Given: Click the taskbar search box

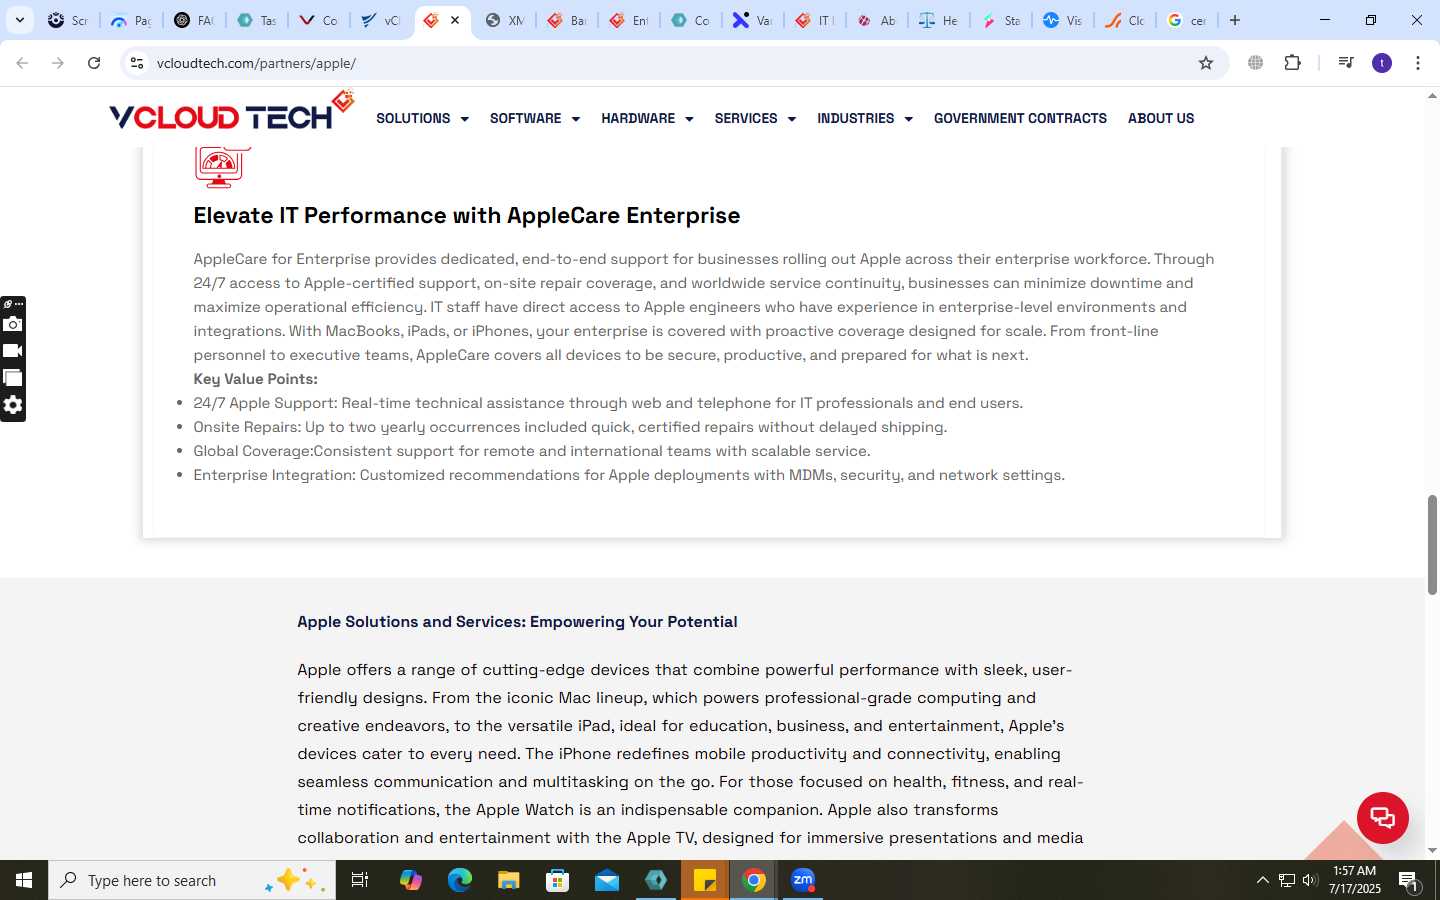Looking at the screenshot, I should (x=192, y=880).
